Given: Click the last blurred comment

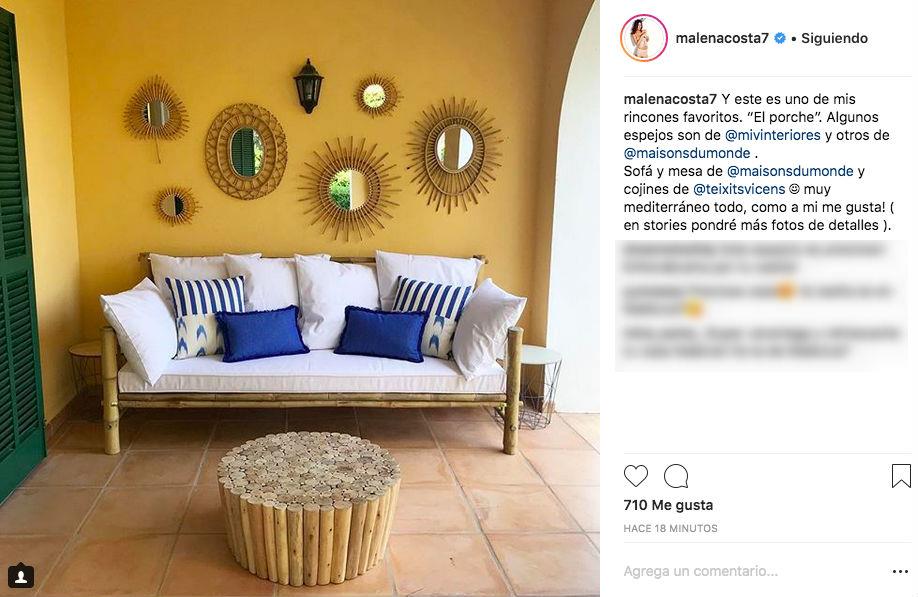Looking at the screenshot, I should click(x=761, y=342).
